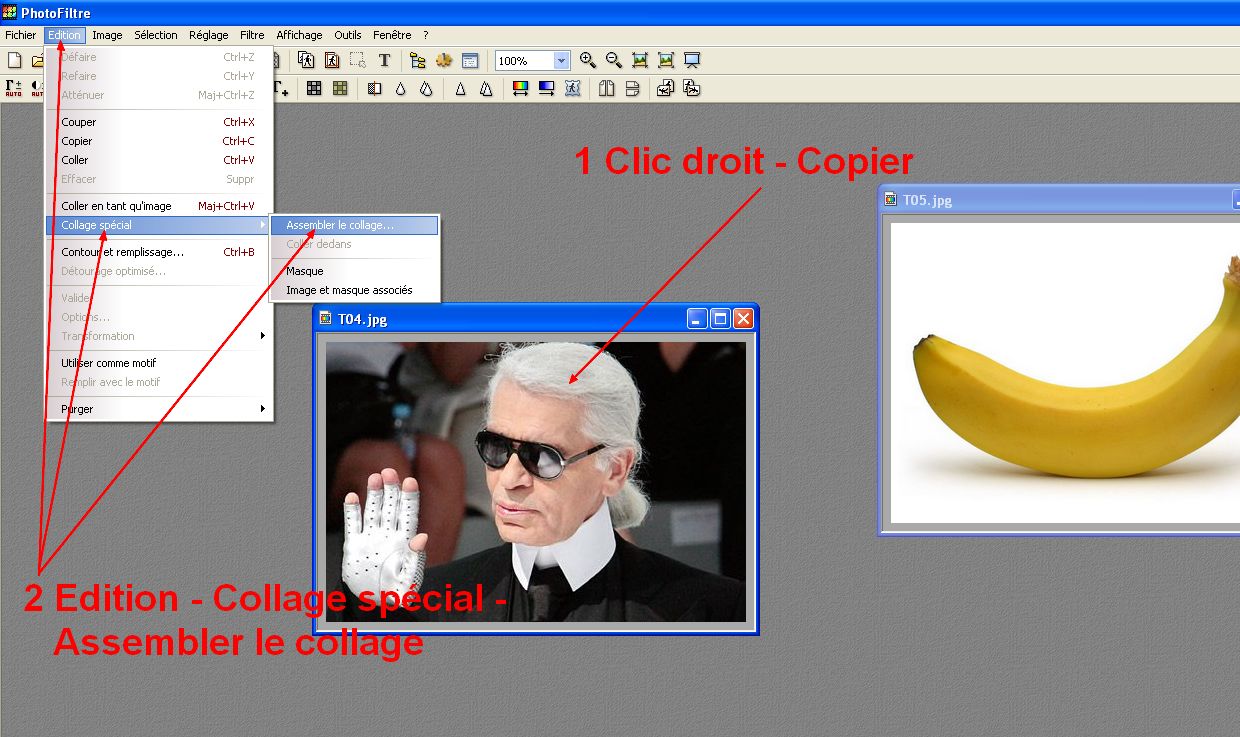1240x737 pixels.
Task: Open the Filtre menu
Action: pos(252,35)
